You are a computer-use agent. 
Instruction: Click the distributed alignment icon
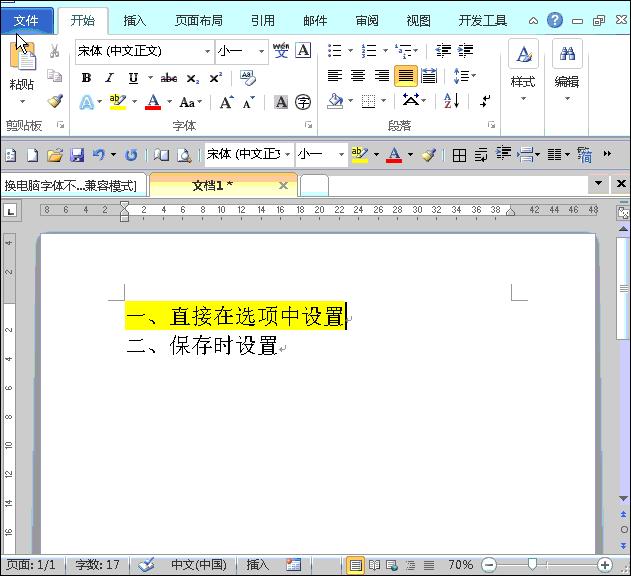pyautogui.click(x=429, y=76)
